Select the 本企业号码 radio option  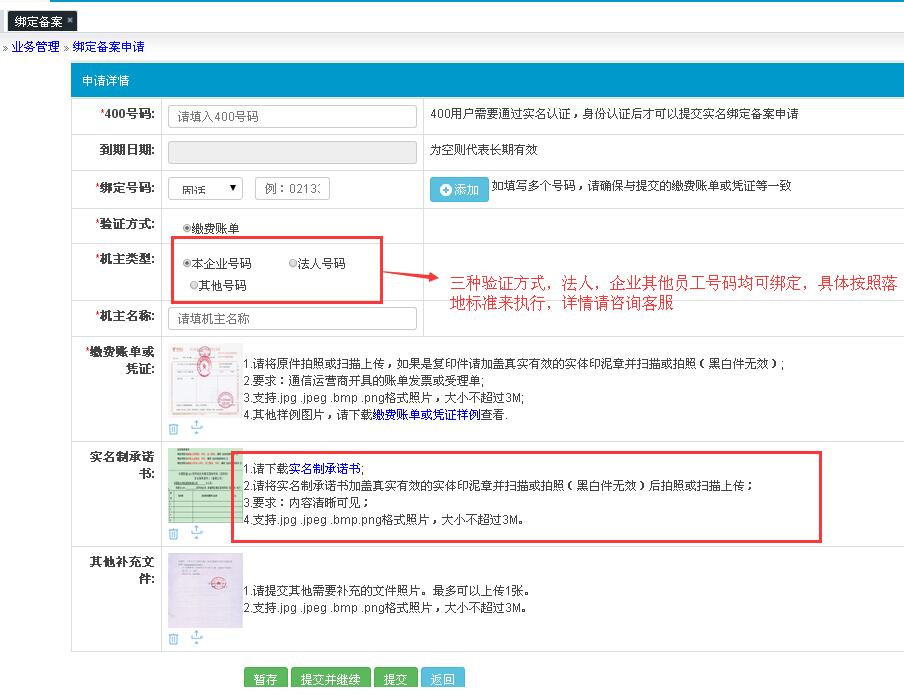tap(187, 264)
